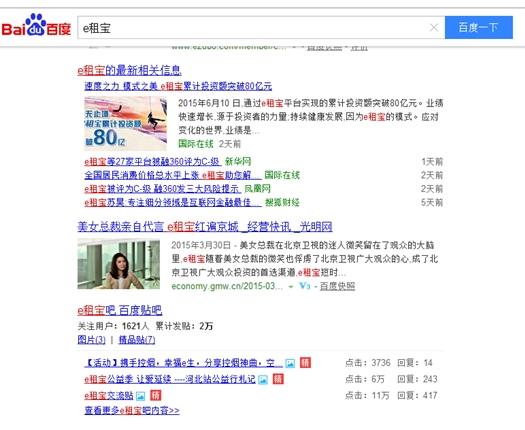The image size is (525, 430).
Task: Select the 图片(3) tab link
Action: [x=91, y=340]
